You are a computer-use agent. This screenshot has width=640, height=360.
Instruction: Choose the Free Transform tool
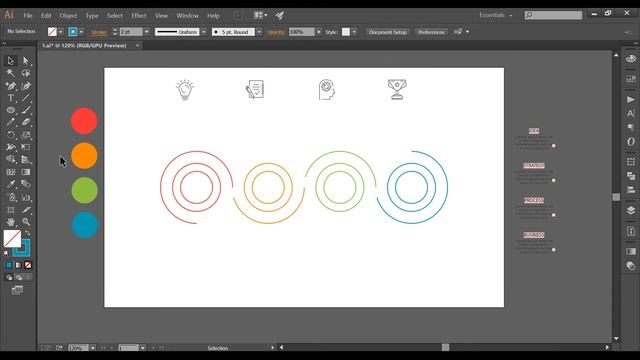26,147
